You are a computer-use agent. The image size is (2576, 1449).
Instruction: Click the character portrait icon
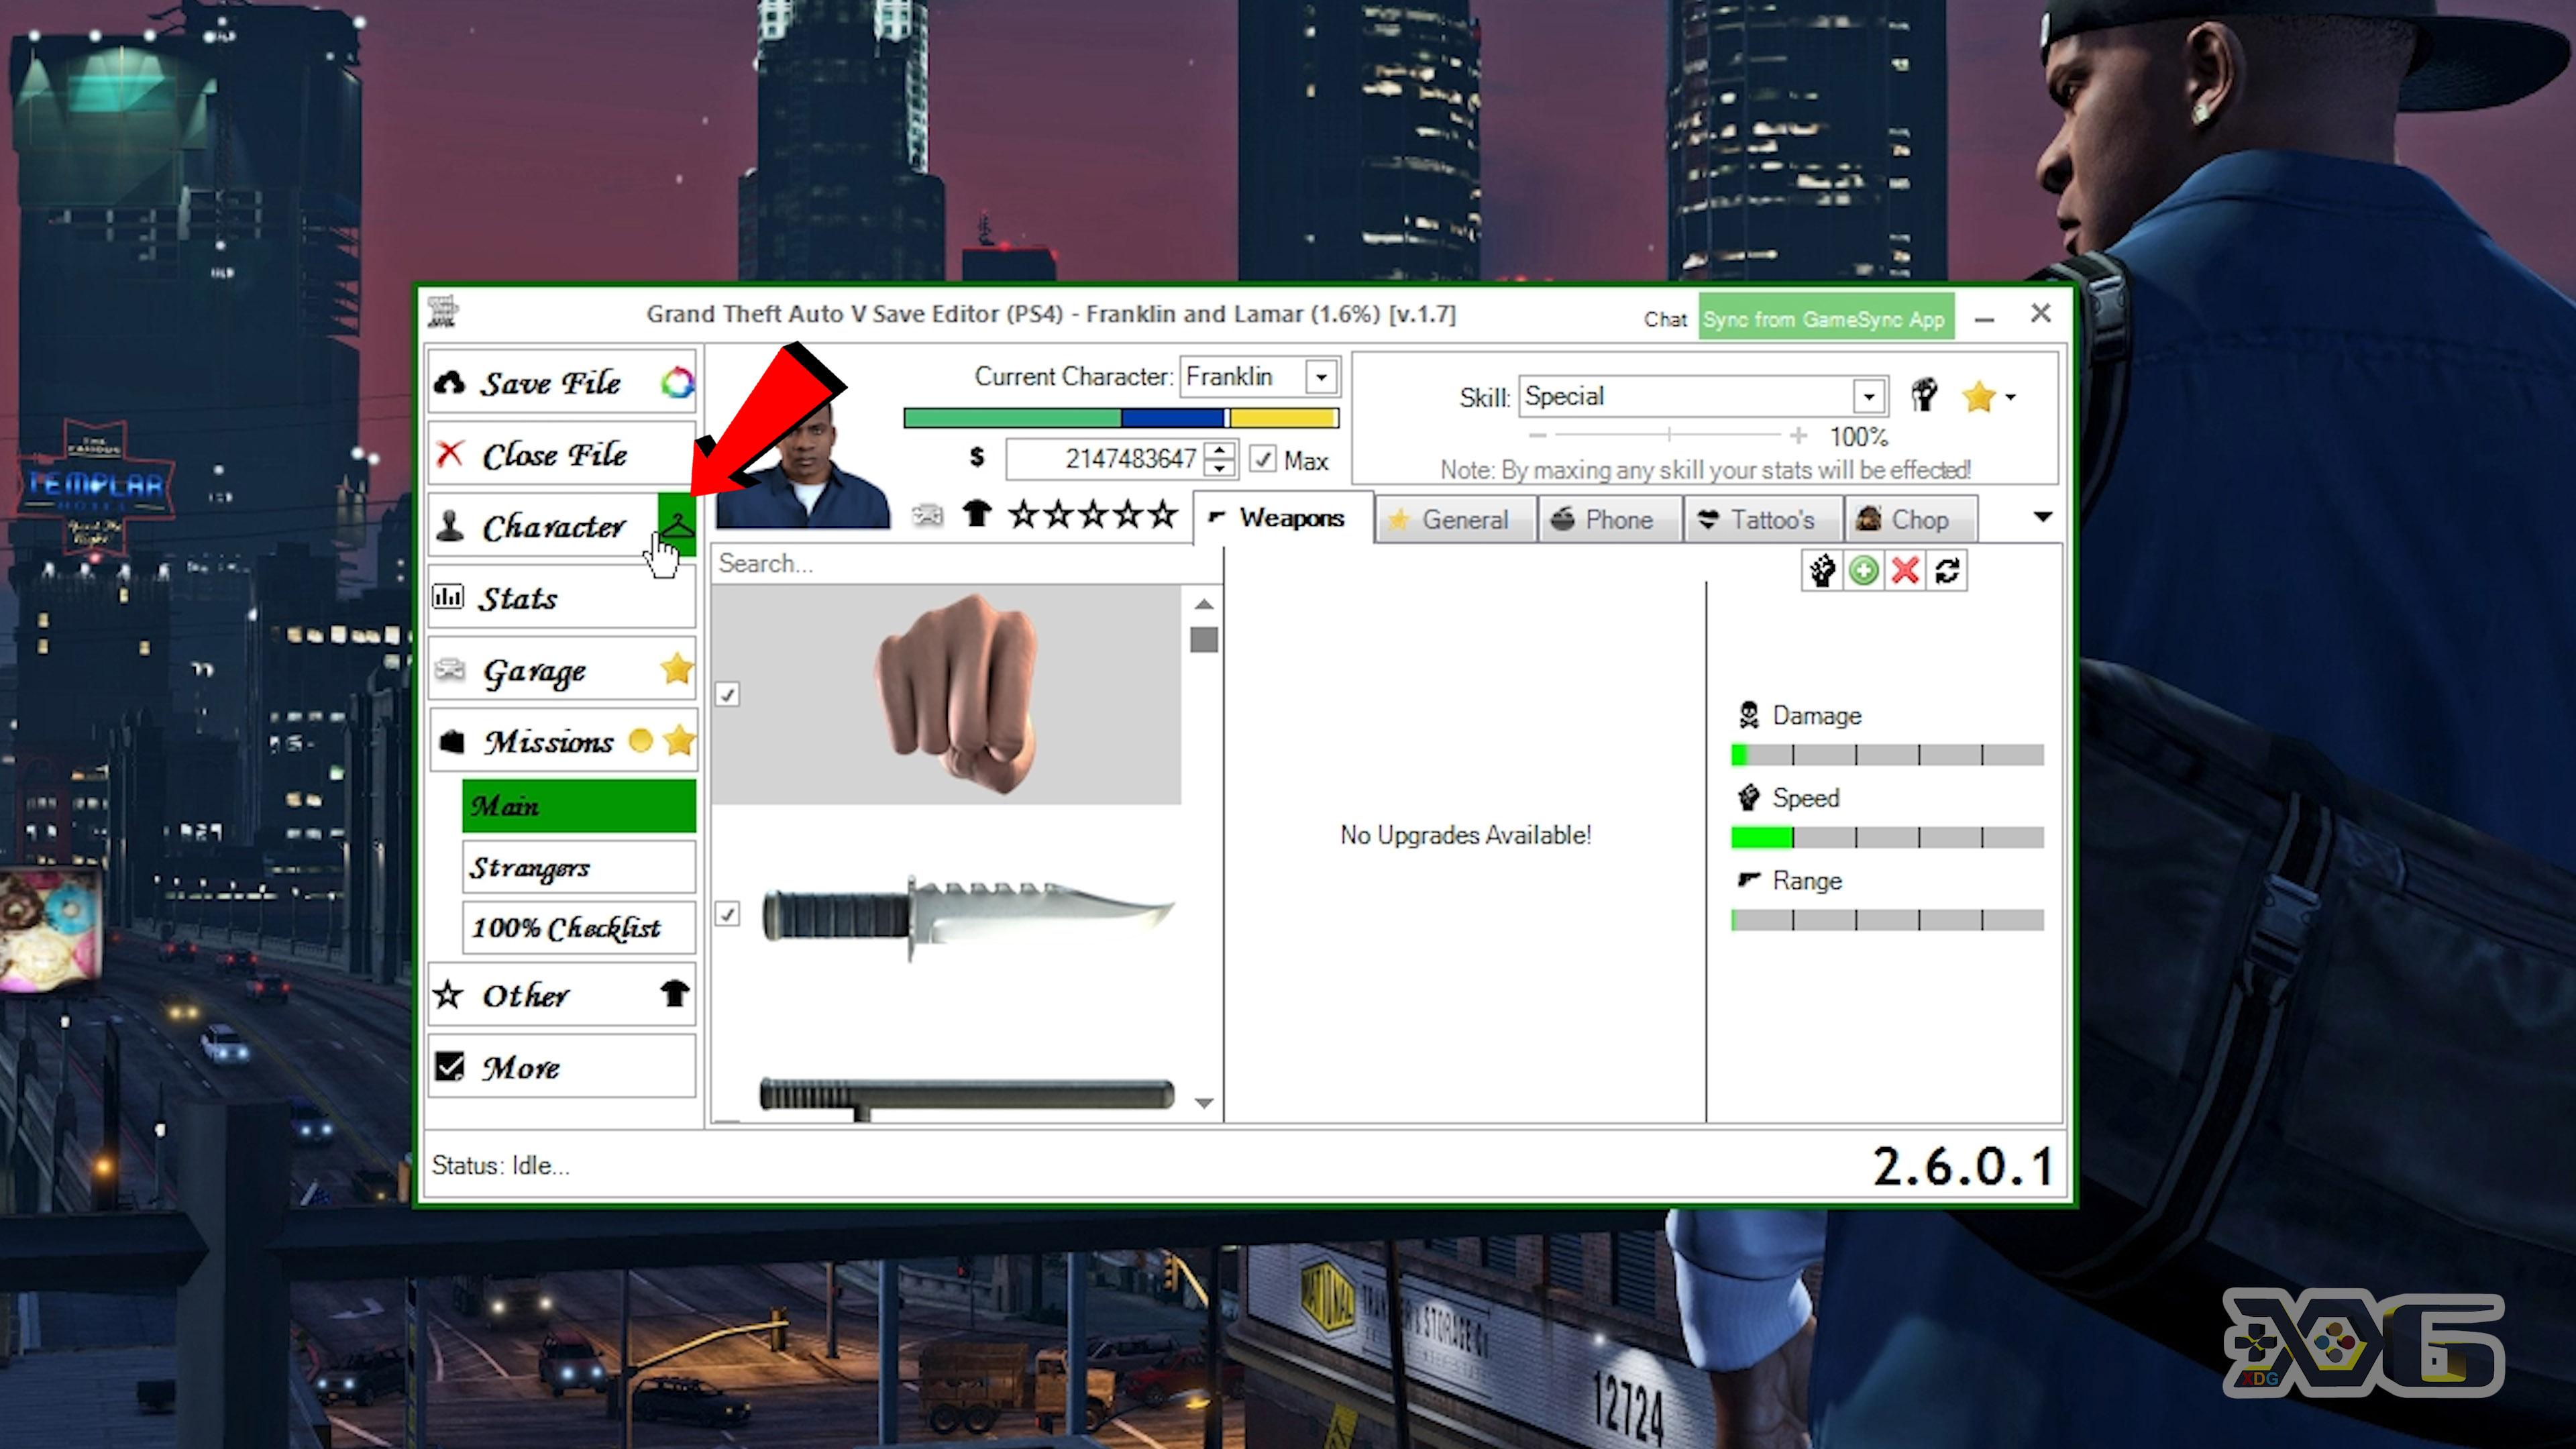[805, 460]
